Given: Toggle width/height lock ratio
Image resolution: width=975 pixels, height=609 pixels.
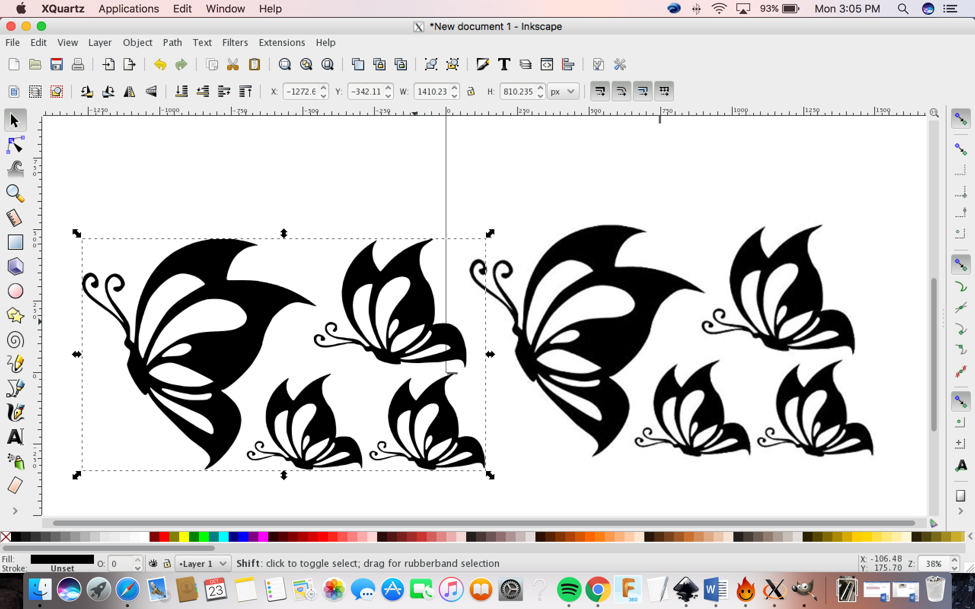Looking at the screenshot, I should (x=471, y=91).
